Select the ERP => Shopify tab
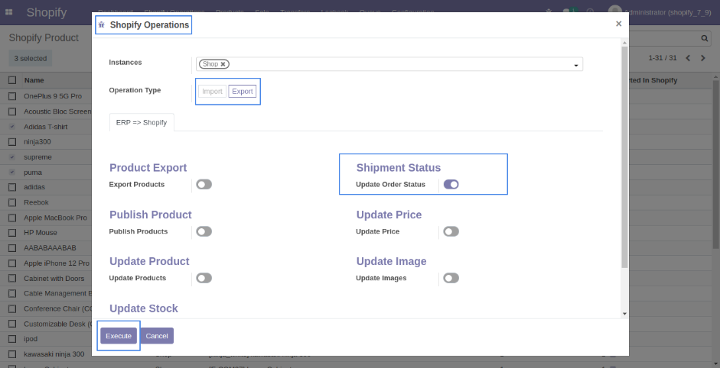Screen dimensions: 720x368 (x=141, y=123)
